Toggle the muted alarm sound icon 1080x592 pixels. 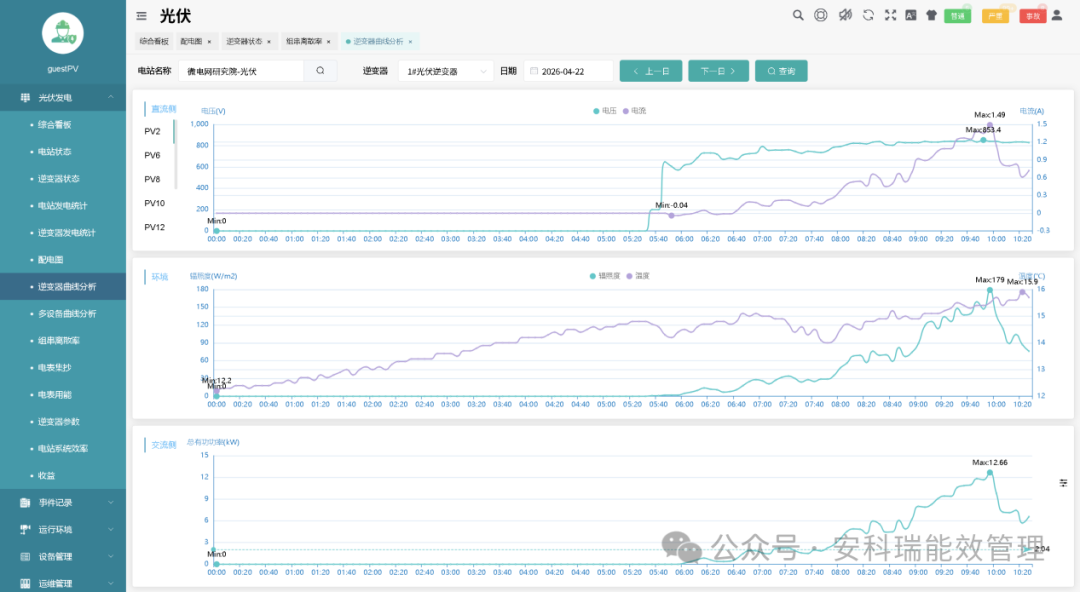click(844, 15)
